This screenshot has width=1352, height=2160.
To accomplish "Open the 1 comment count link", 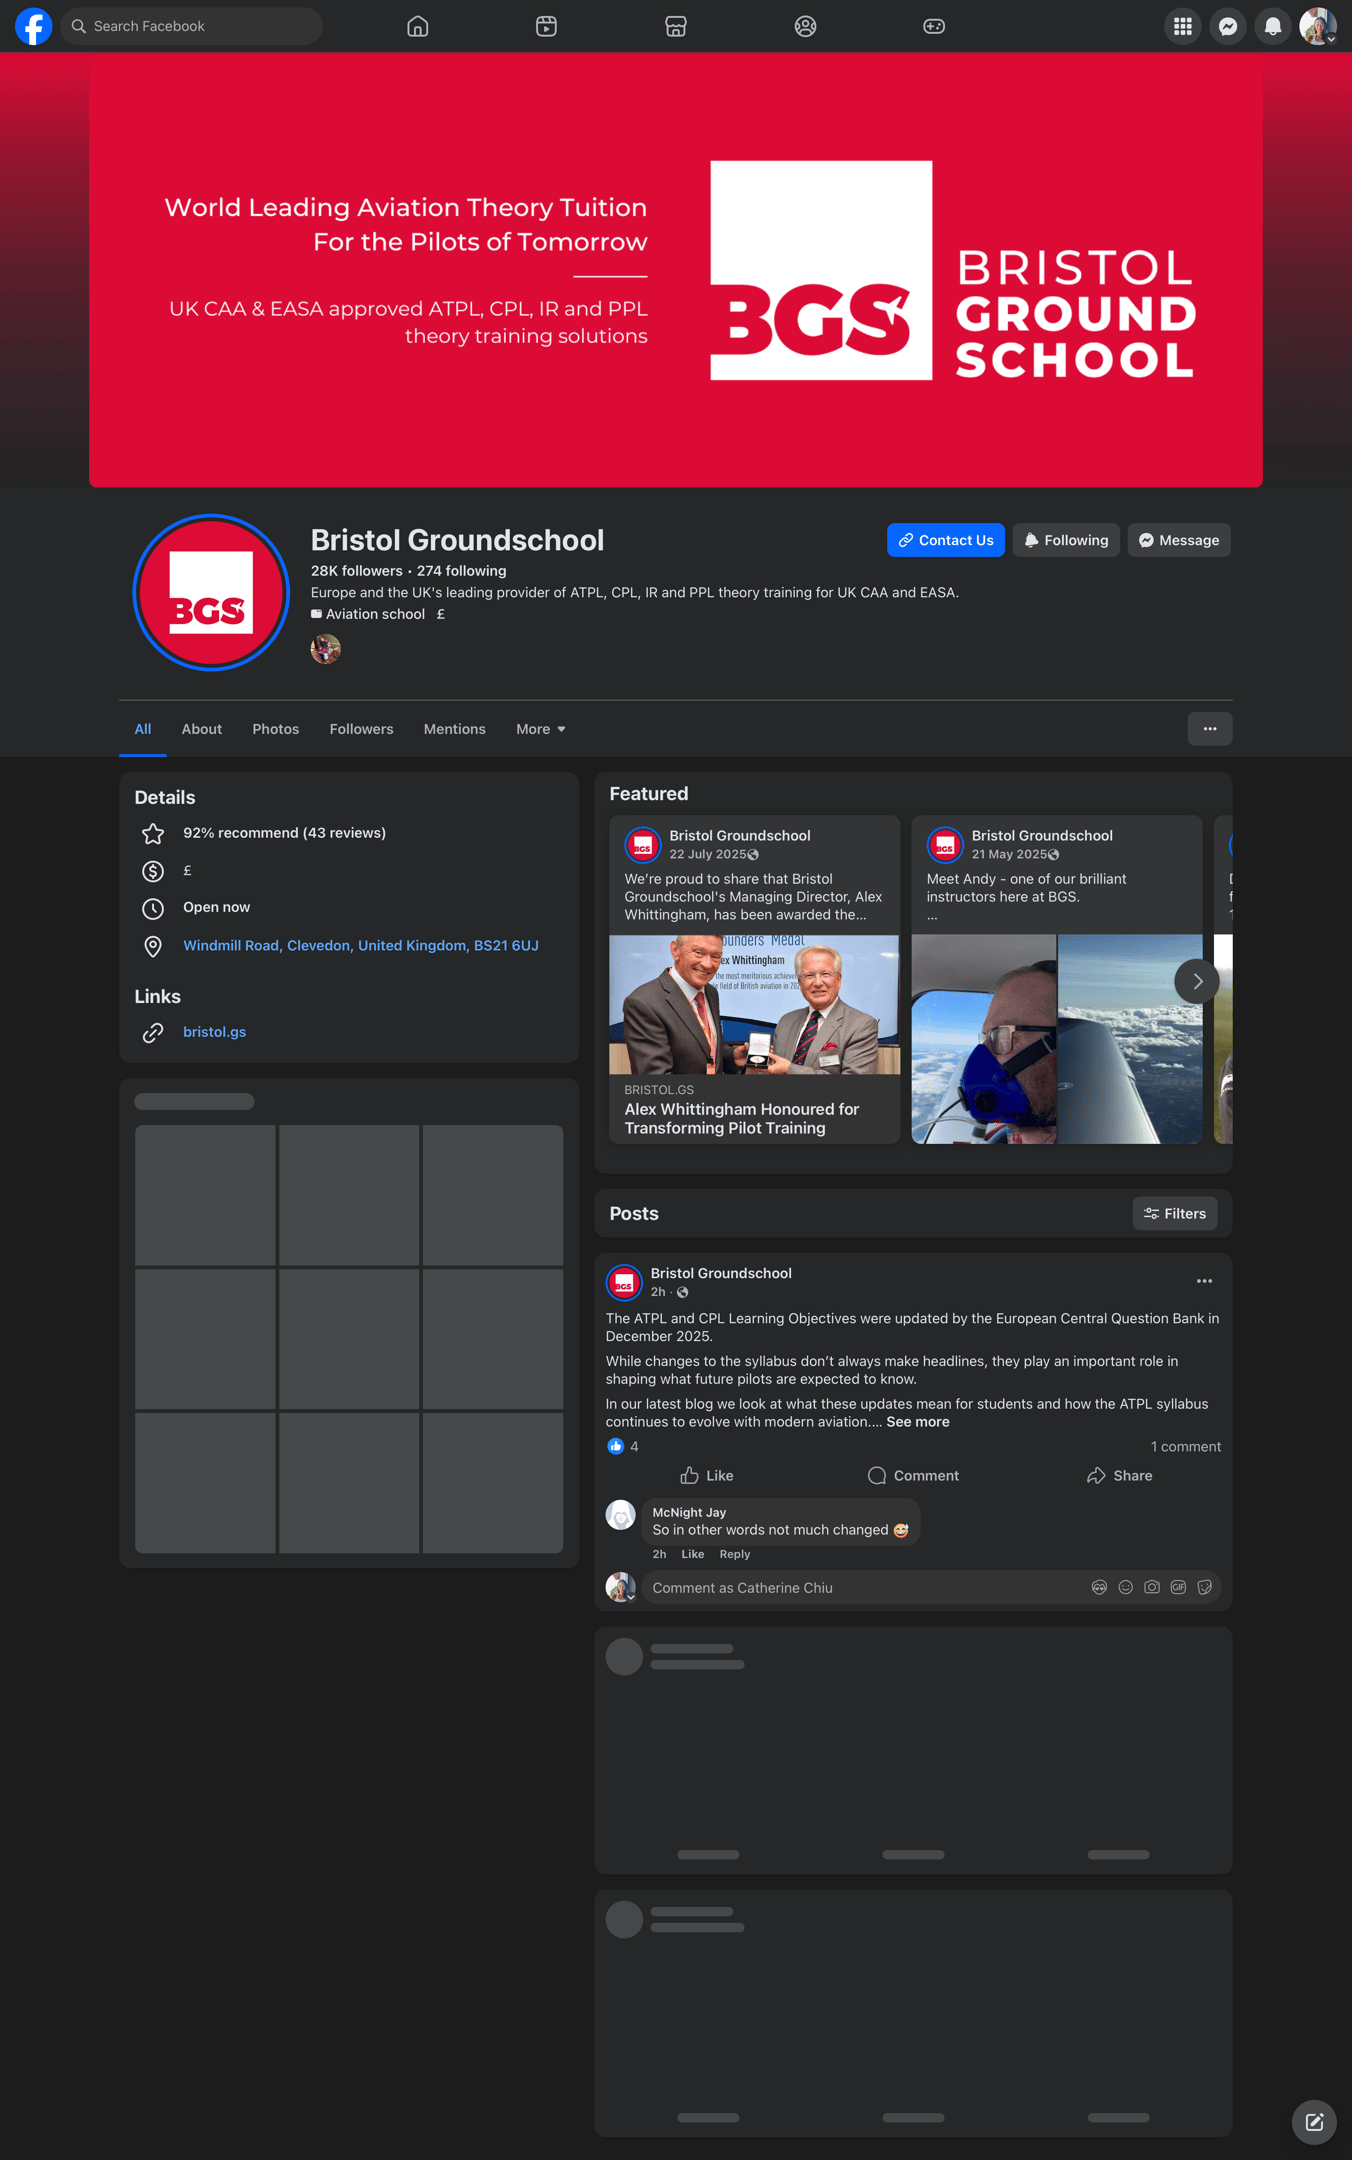I will (1186, 1447).
